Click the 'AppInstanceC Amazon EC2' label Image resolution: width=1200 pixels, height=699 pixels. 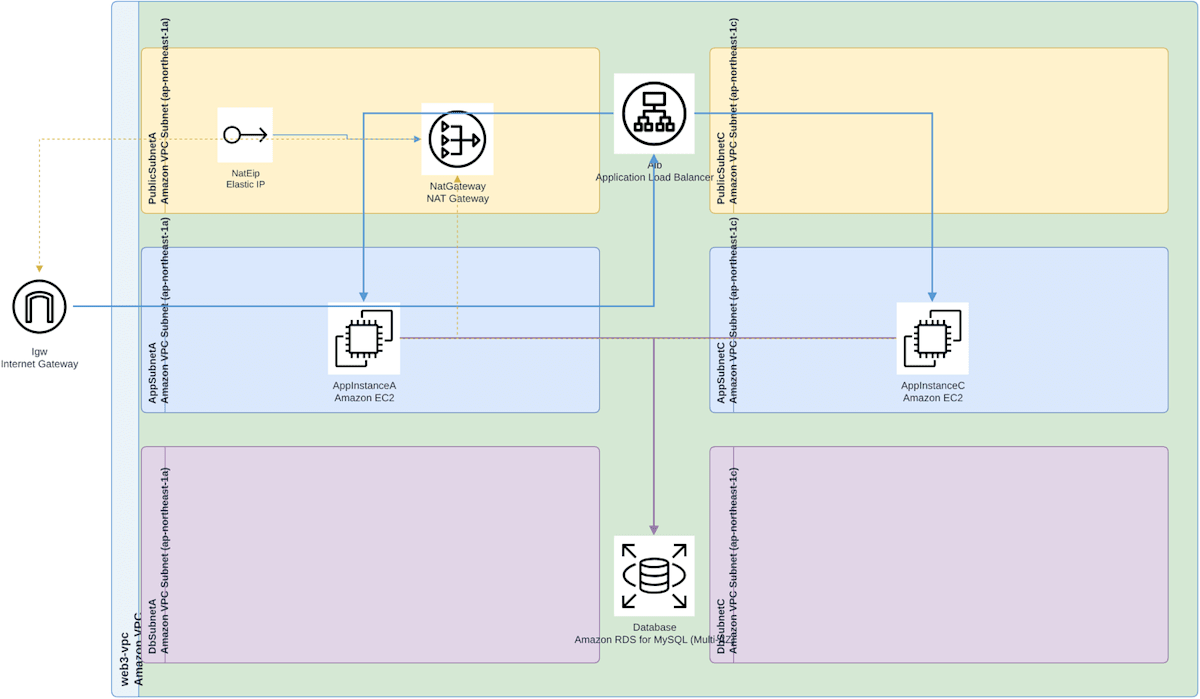932,391
